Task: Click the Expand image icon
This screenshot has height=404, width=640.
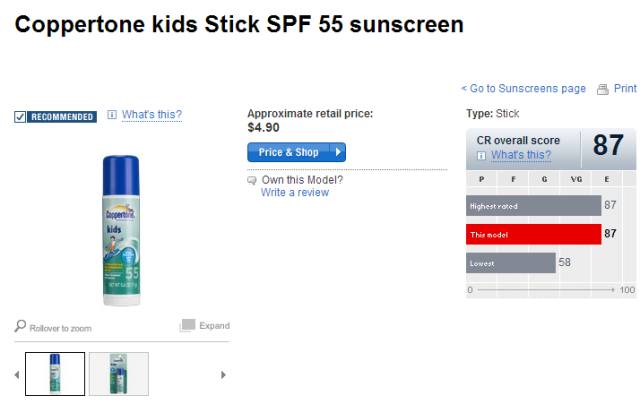Action: (x=187, y=326)
